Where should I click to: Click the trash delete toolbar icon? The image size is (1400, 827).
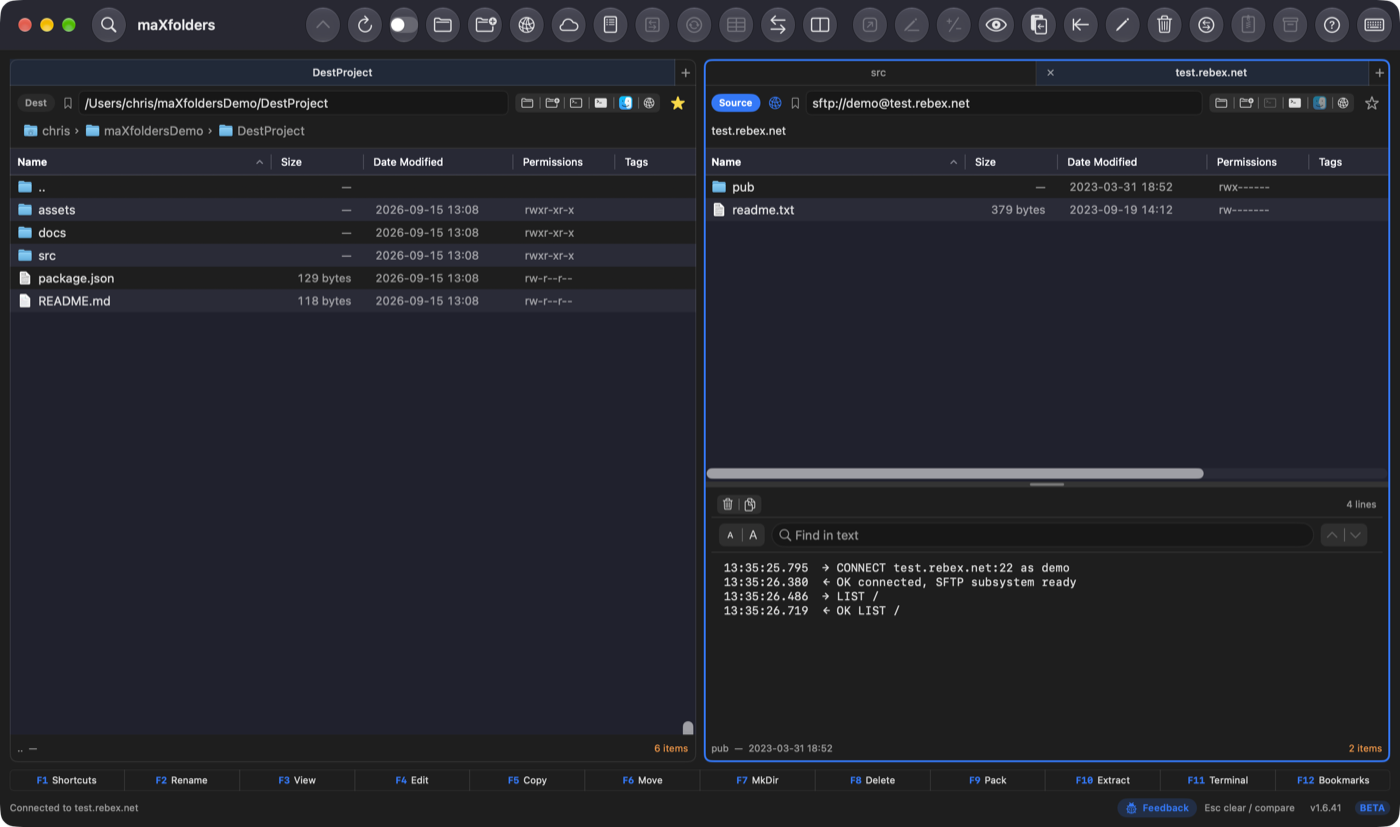1164,25
